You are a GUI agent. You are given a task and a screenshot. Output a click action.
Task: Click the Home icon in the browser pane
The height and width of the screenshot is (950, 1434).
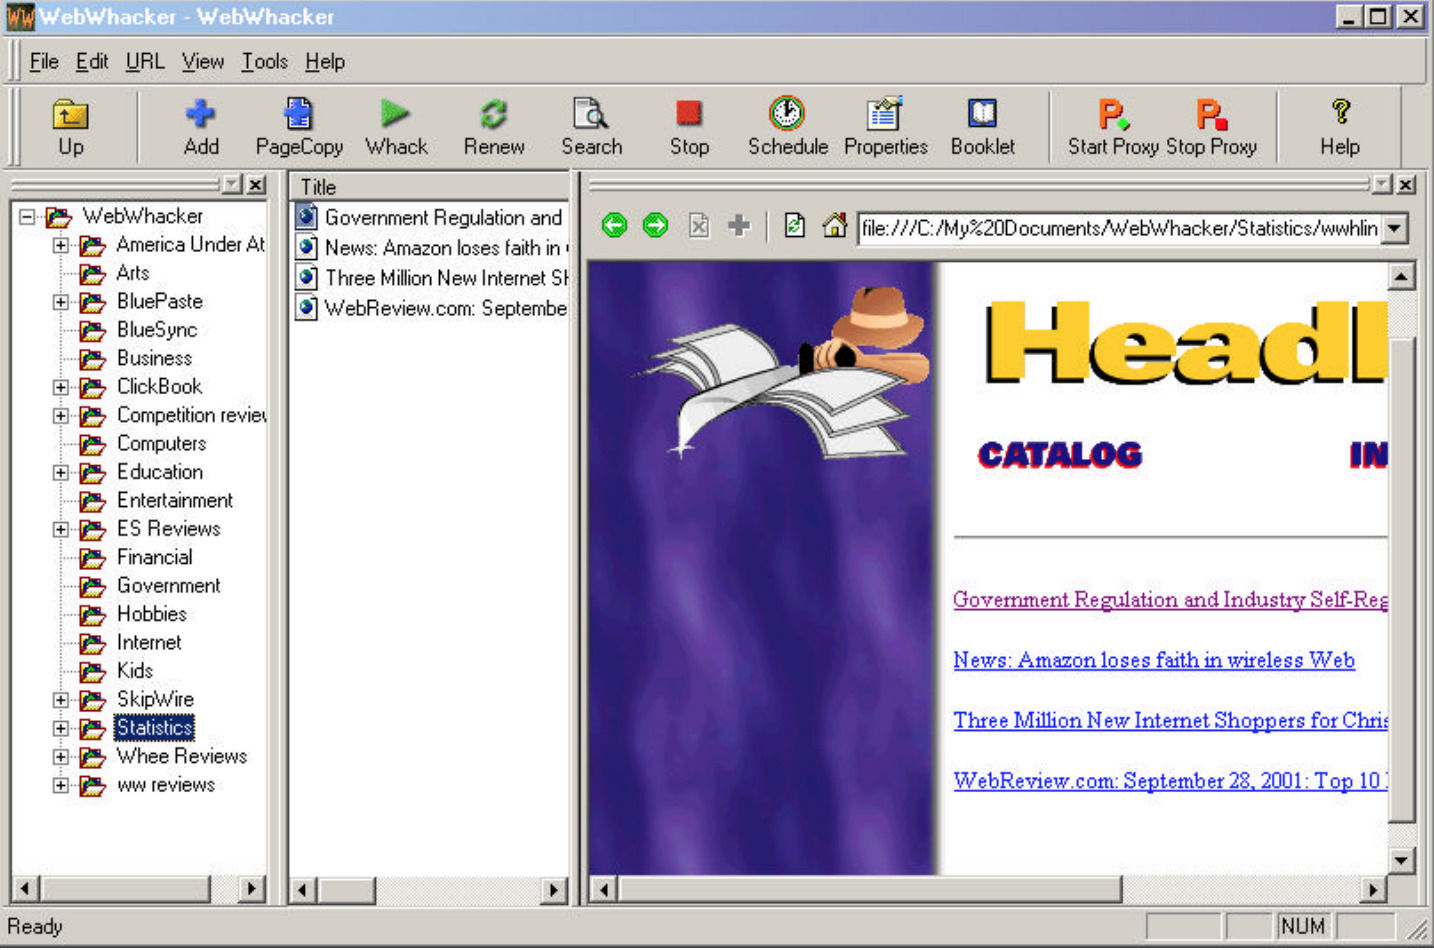click(836, 227)
